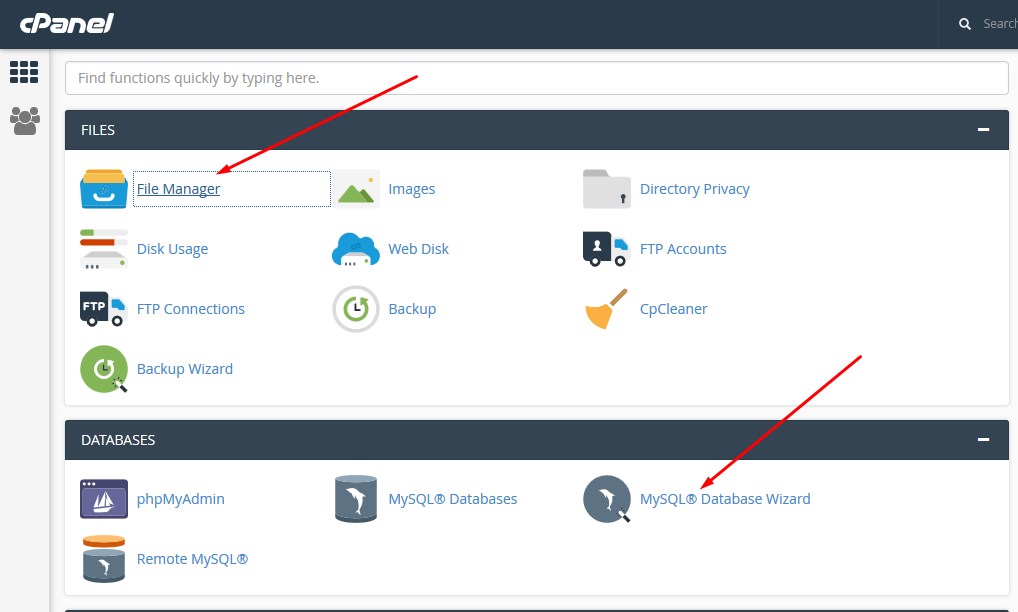
Task: Click the sidebar home grid icon
Action: [24, 72]
